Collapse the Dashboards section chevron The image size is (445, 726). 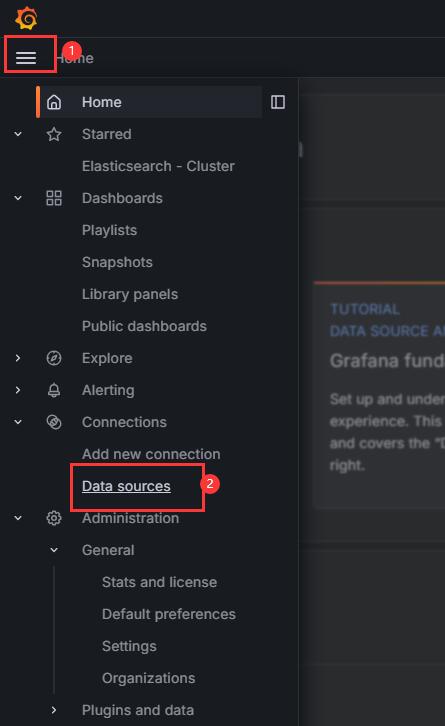pyautogui.click(x=18, y=198)
